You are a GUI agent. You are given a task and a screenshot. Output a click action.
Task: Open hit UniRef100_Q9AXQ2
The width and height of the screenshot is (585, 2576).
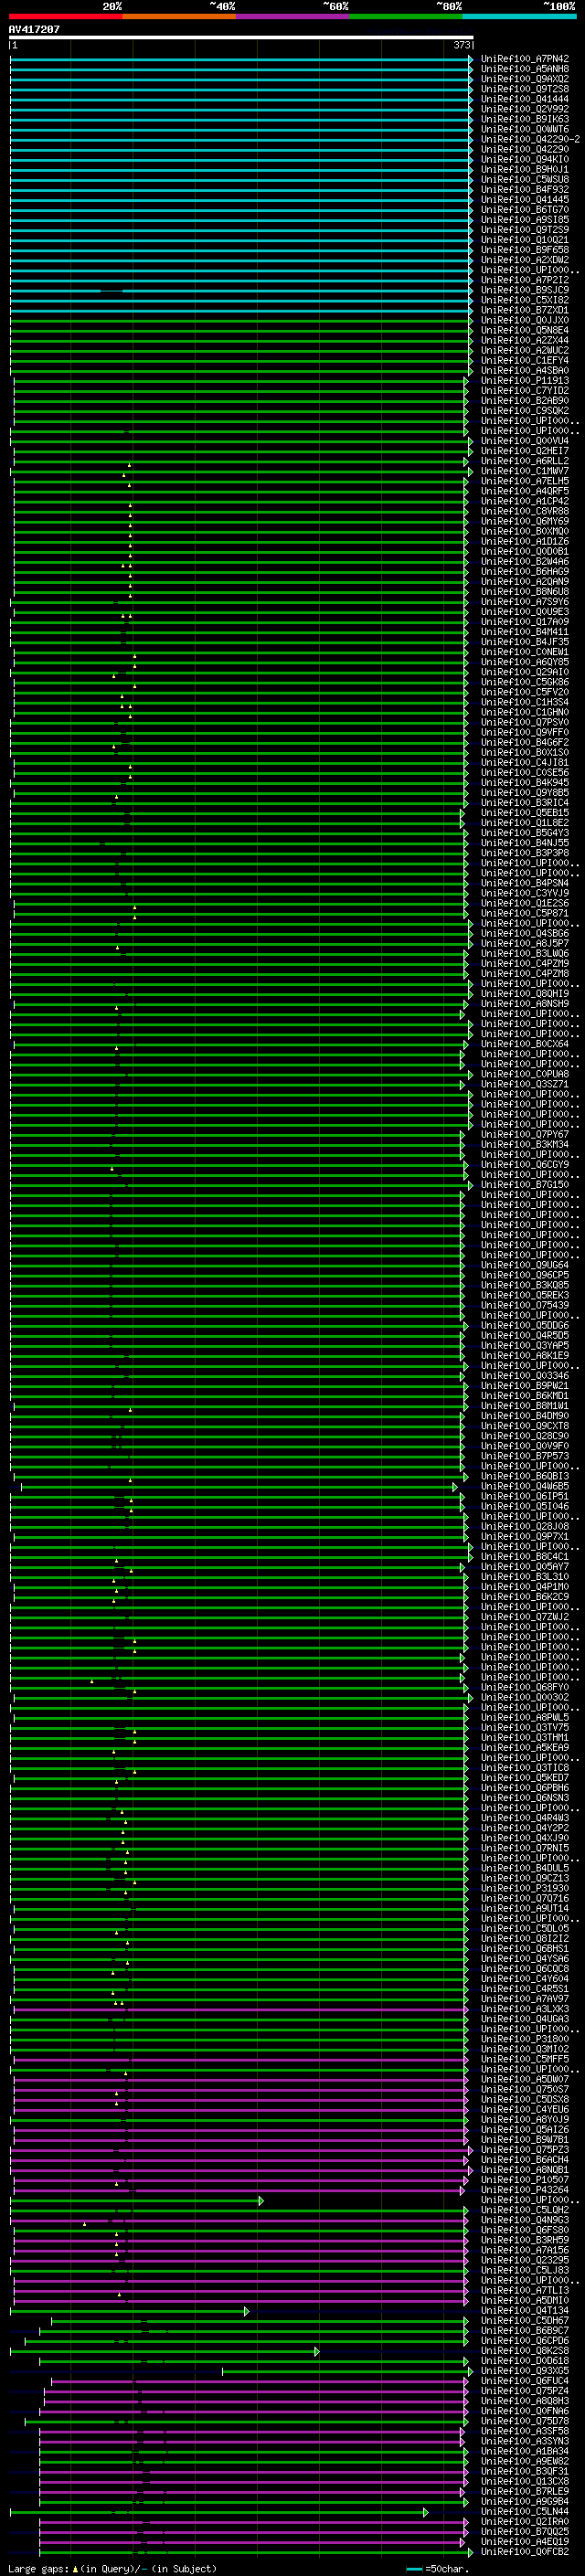pyautogui.click(x=524, y=80)
